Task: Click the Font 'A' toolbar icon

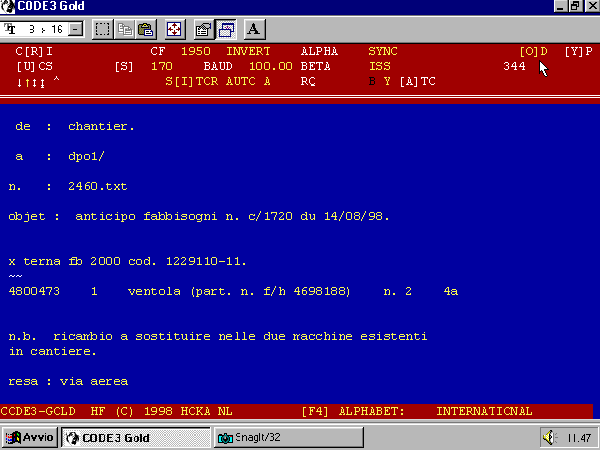Action: (x=253, y=29)
